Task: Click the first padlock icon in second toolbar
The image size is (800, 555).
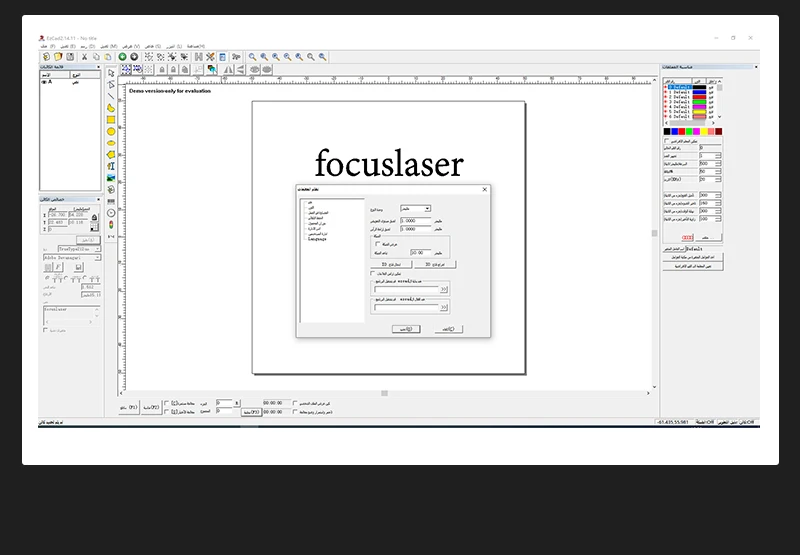Action: tap(162, 69)
